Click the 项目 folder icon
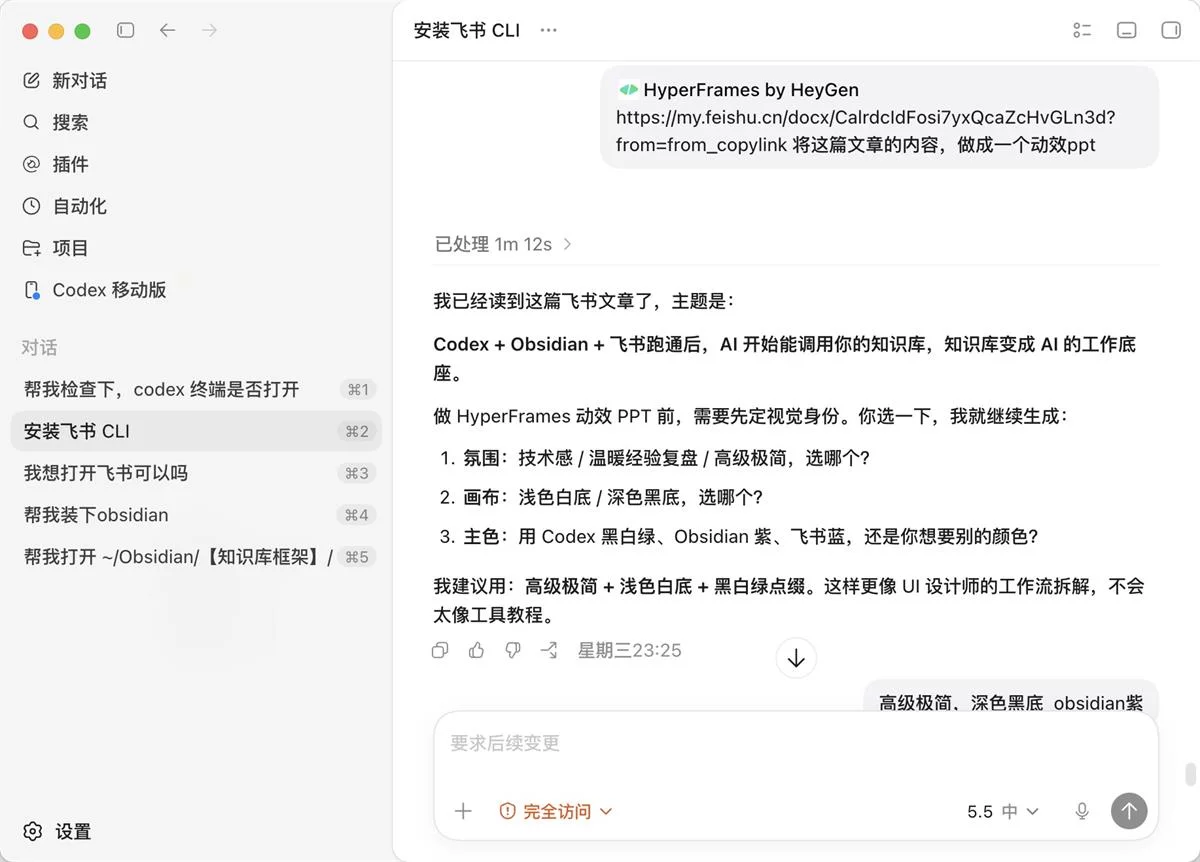 tap(32, 248)
